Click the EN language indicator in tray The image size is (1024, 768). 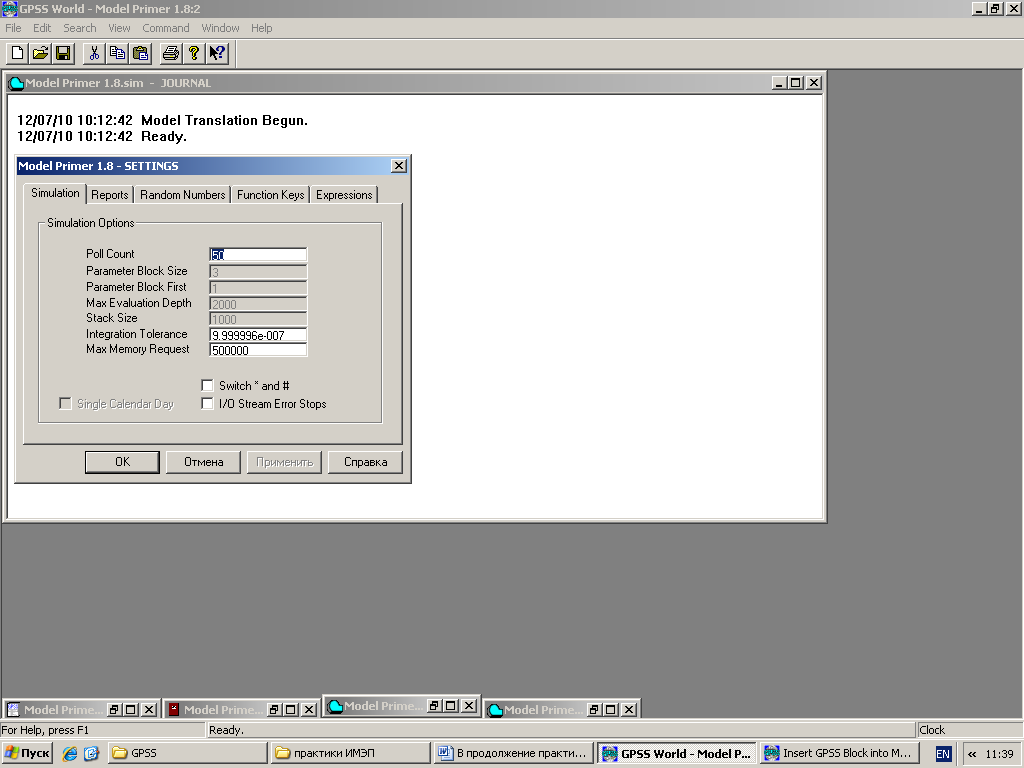[x=943, y=754]
